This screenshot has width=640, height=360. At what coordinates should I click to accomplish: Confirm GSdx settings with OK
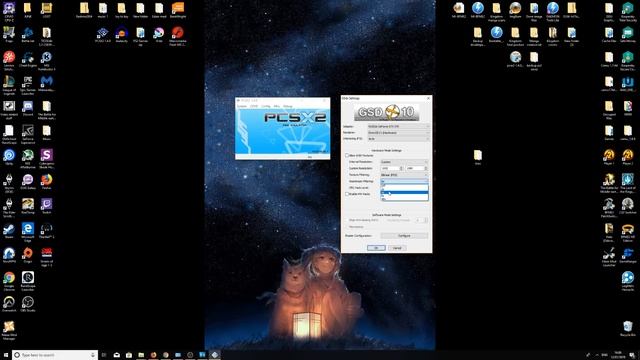[376, 248]
